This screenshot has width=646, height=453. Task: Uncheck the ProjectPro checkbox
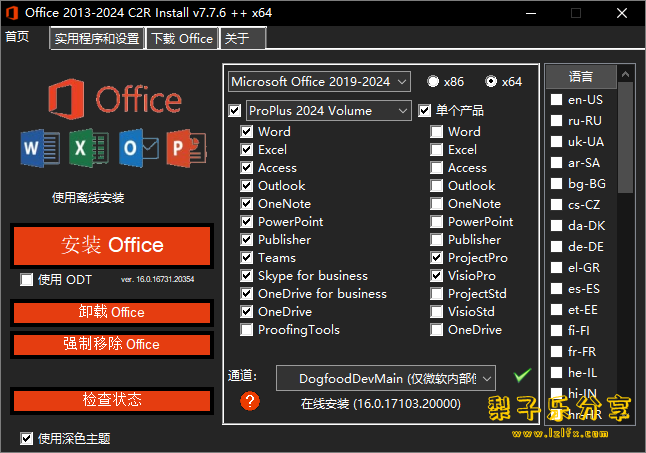(x=437, y=258)
